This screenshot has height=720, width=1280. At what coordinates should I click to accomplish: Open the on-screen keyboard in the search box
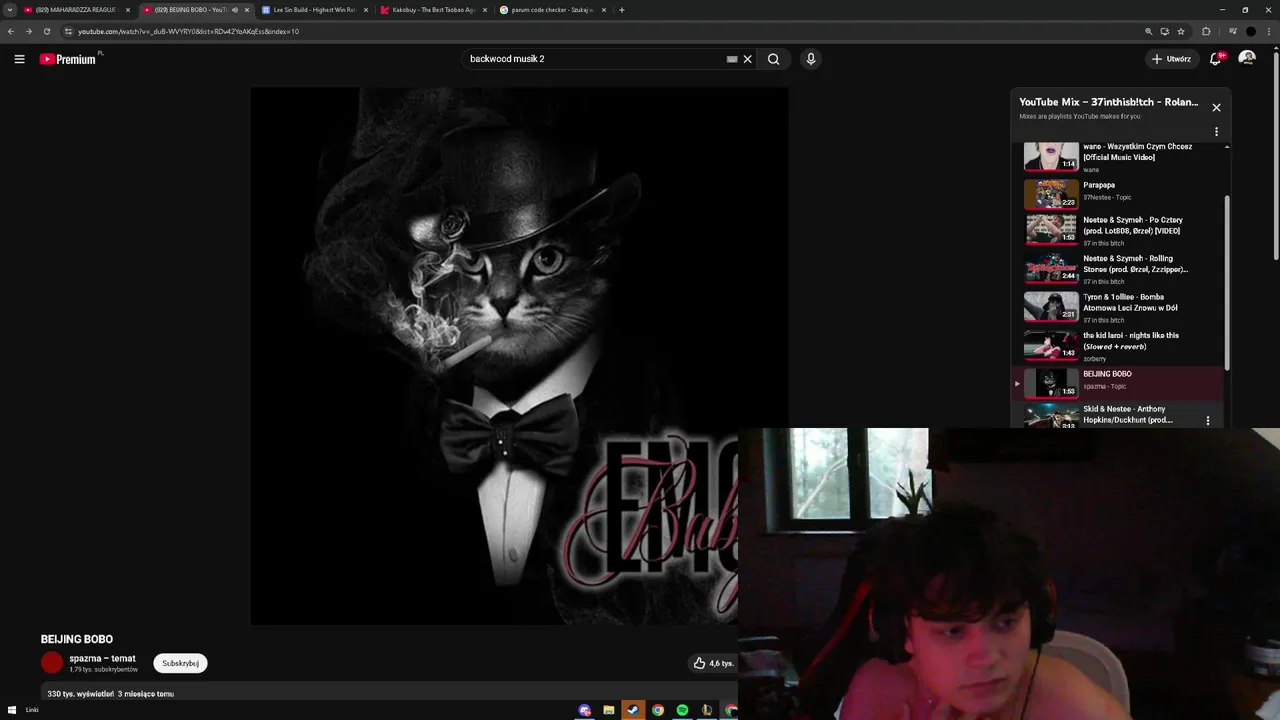pyautogui.click(x=732, y=59)
